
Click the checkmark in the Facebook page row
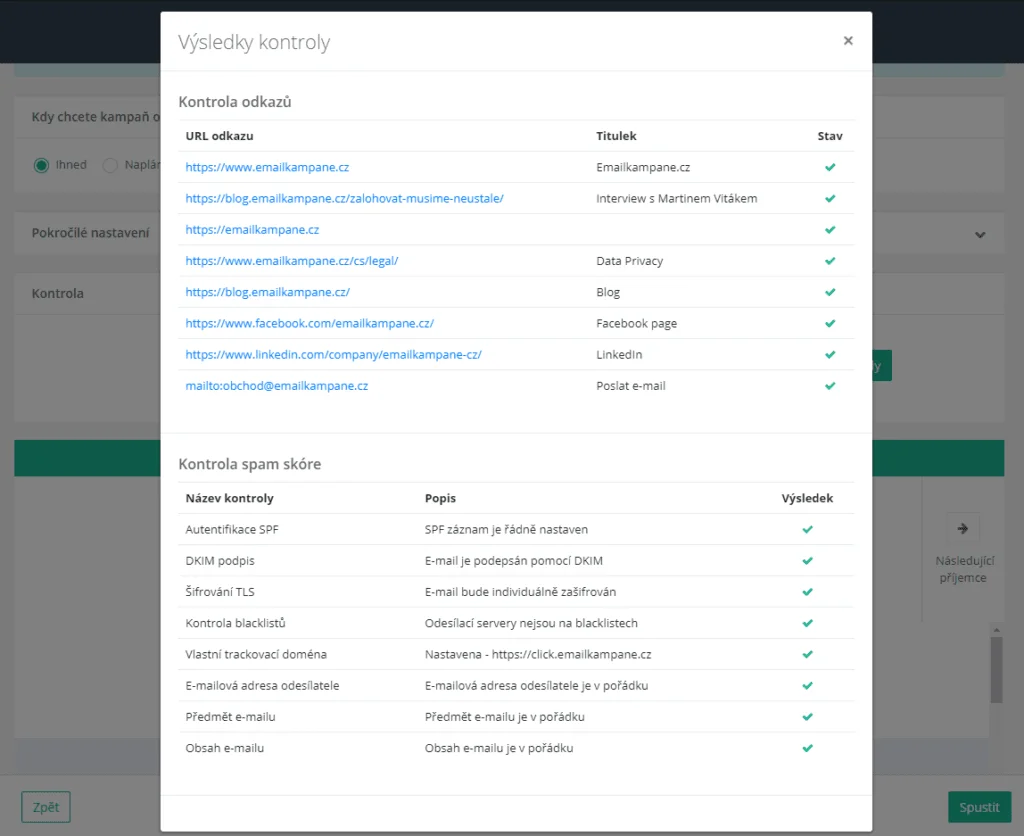(x=830, y=323)
